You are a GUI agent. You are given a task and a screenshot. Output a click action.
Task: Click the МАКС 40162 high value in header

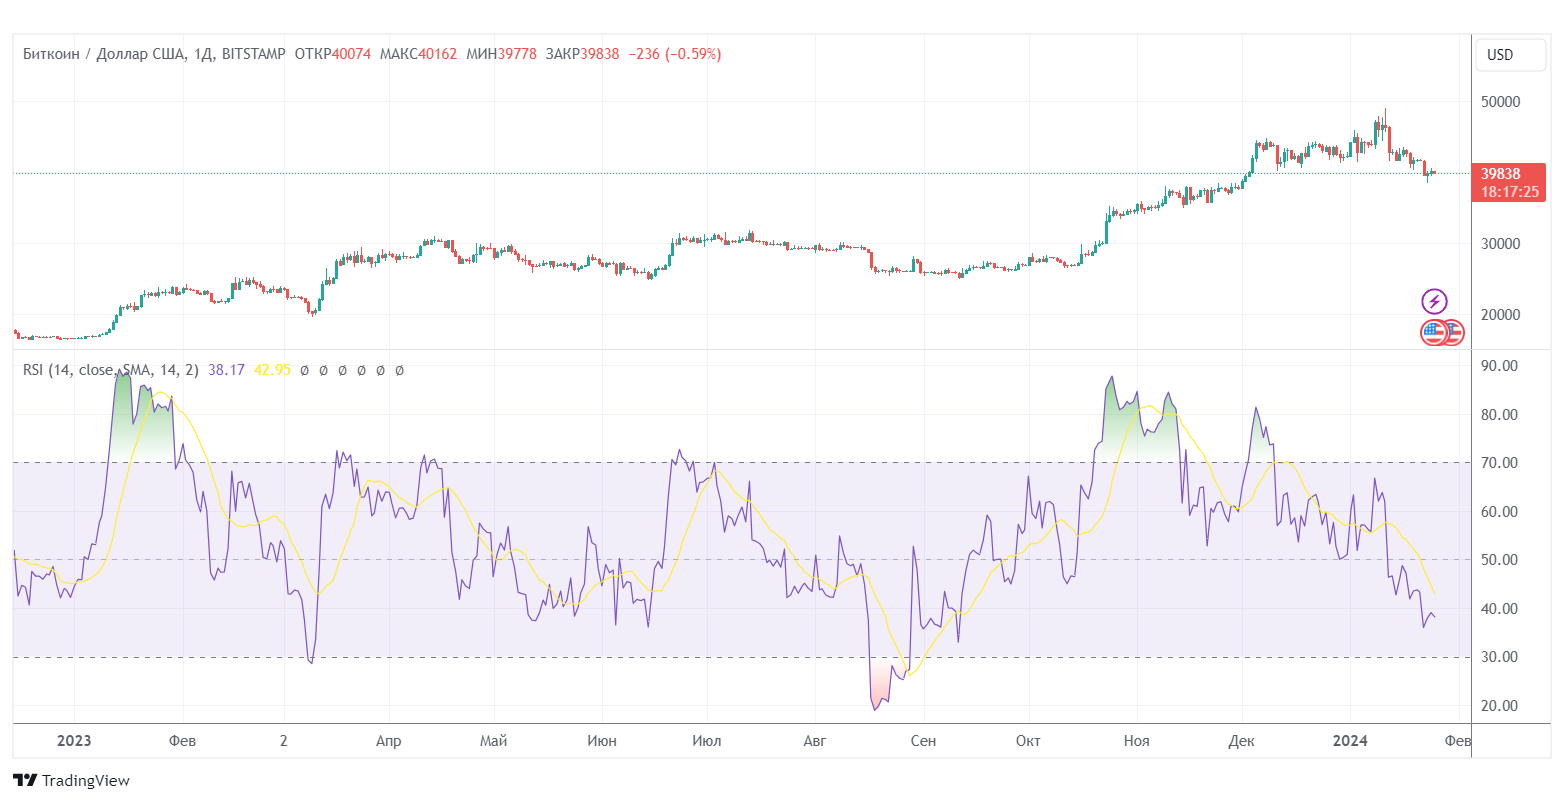(418, 54)
